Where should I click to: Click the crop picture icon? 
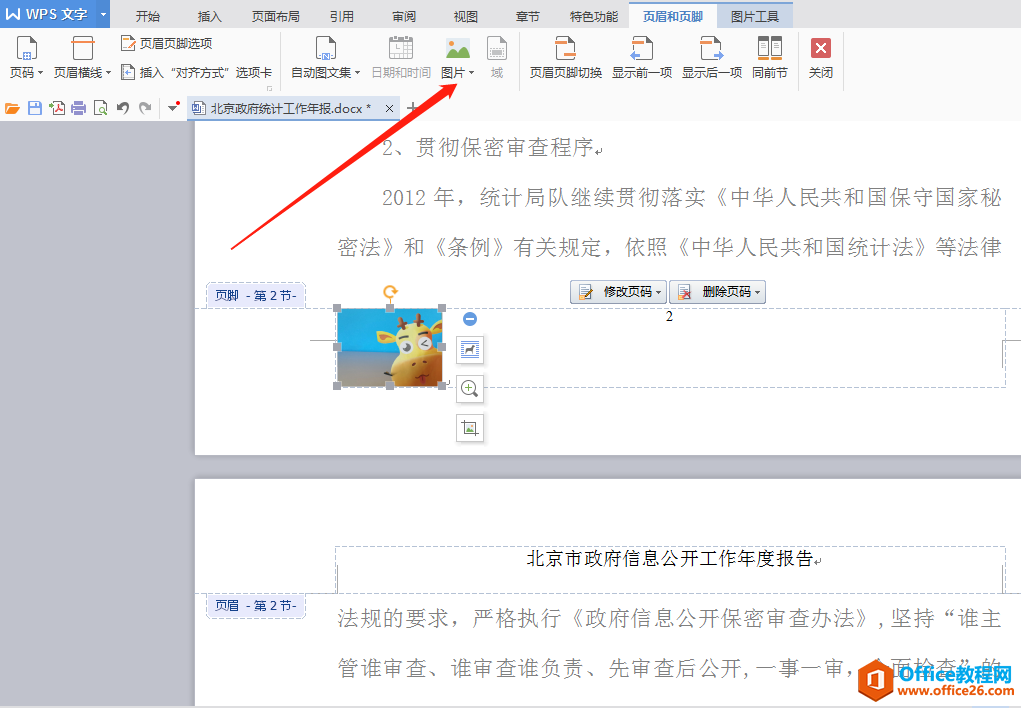469,428
